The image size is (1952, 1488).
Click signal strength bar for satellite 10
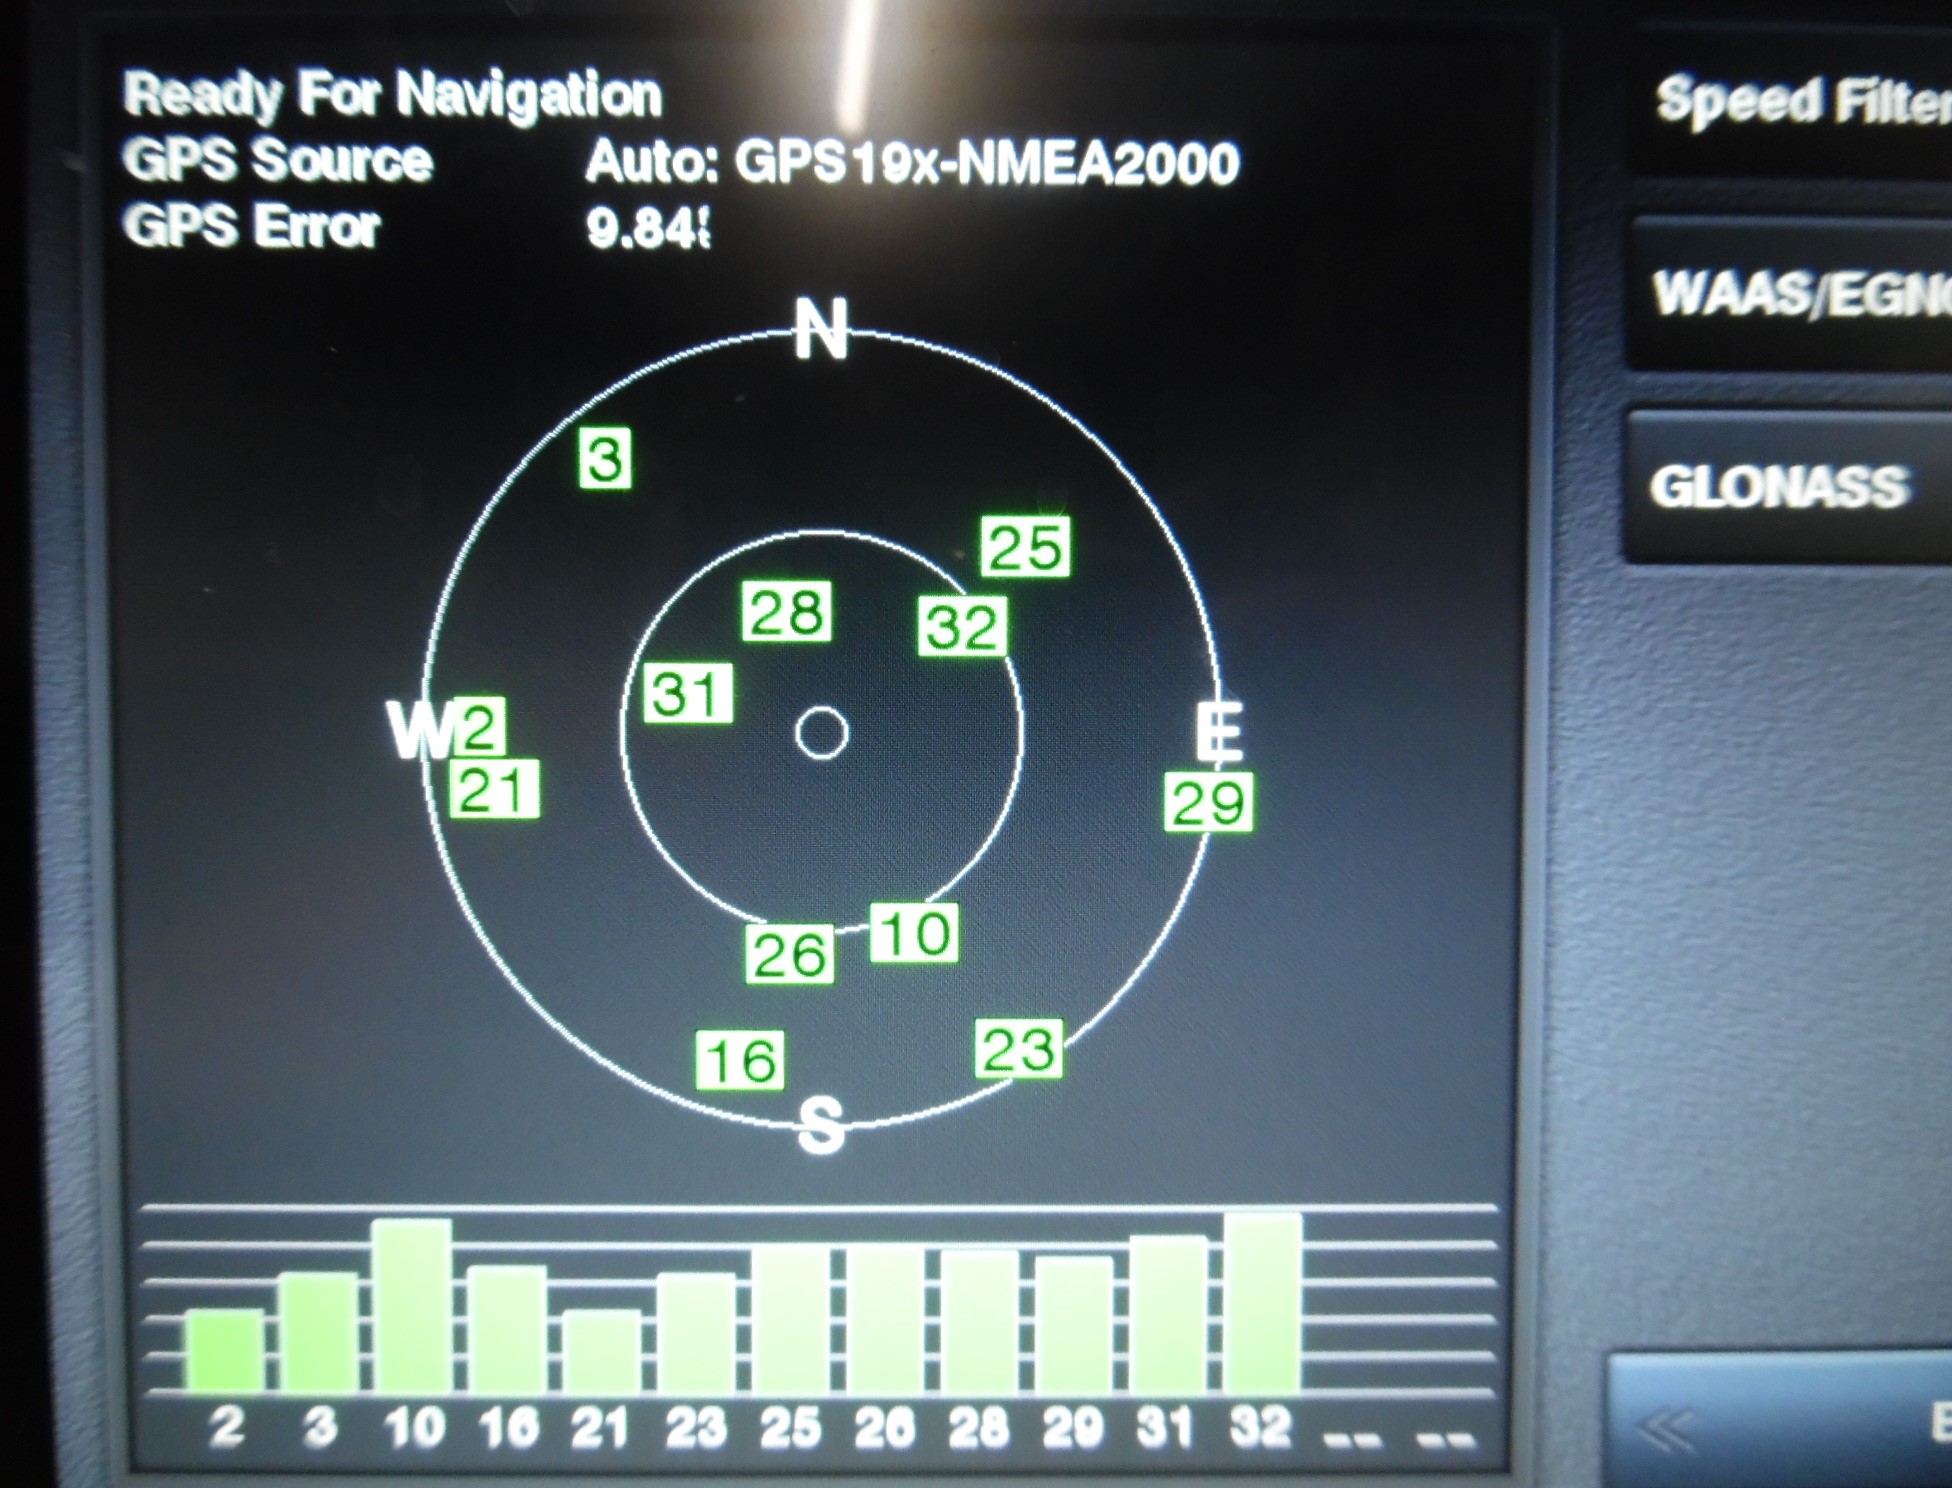click(x=413, y=1306)
